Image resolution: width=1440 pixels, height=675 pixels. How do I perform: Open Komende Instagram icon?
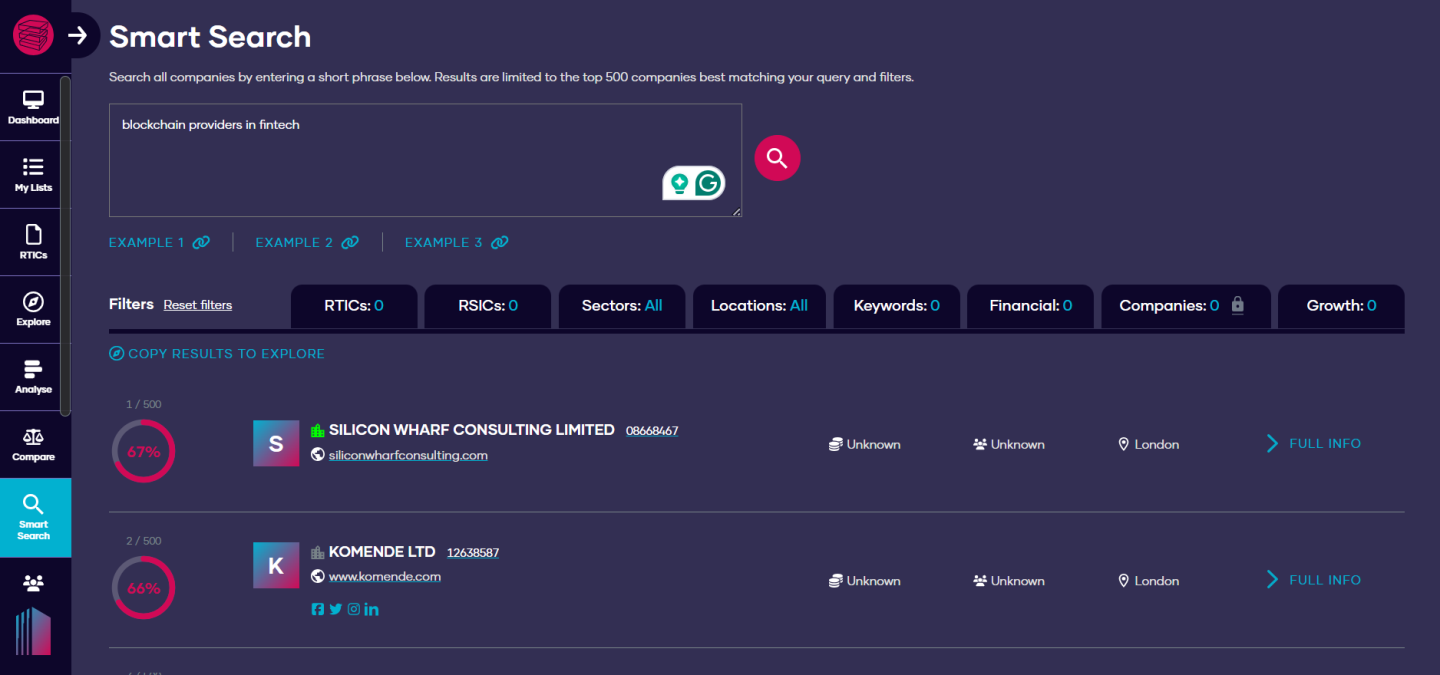pos(353,609)
